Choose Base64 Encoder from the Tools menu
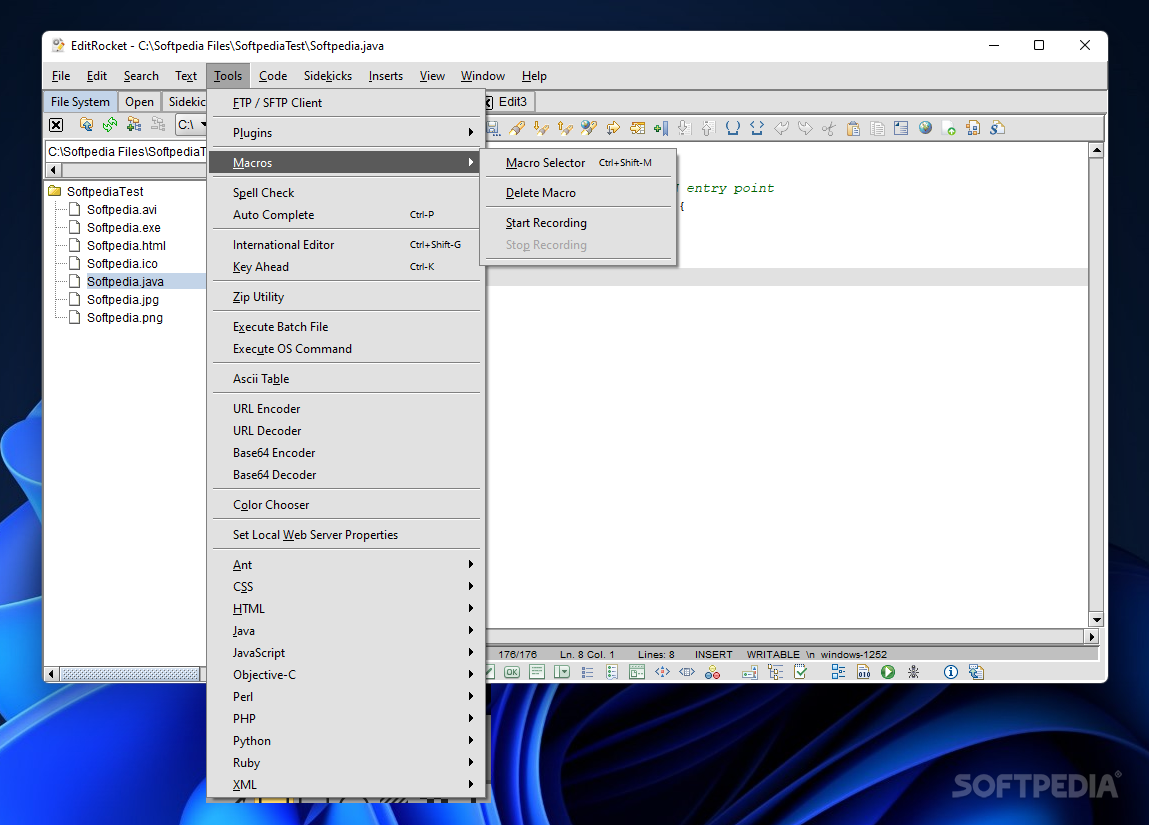The height and width of the screenshot is (825, 1149). pyautogui.click(x=344, y=453)
